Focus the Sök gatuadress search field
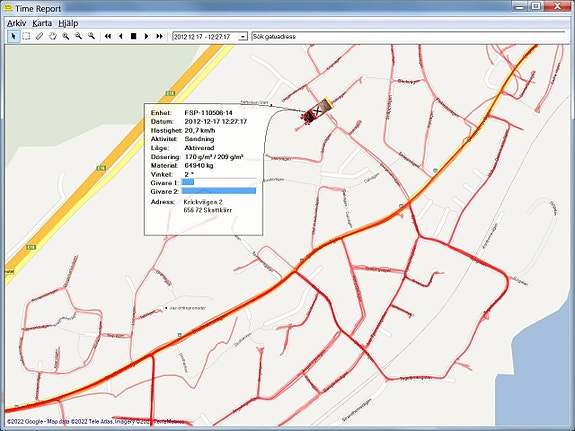The width and height of the screenshot is (575, 431). point(408,37)
